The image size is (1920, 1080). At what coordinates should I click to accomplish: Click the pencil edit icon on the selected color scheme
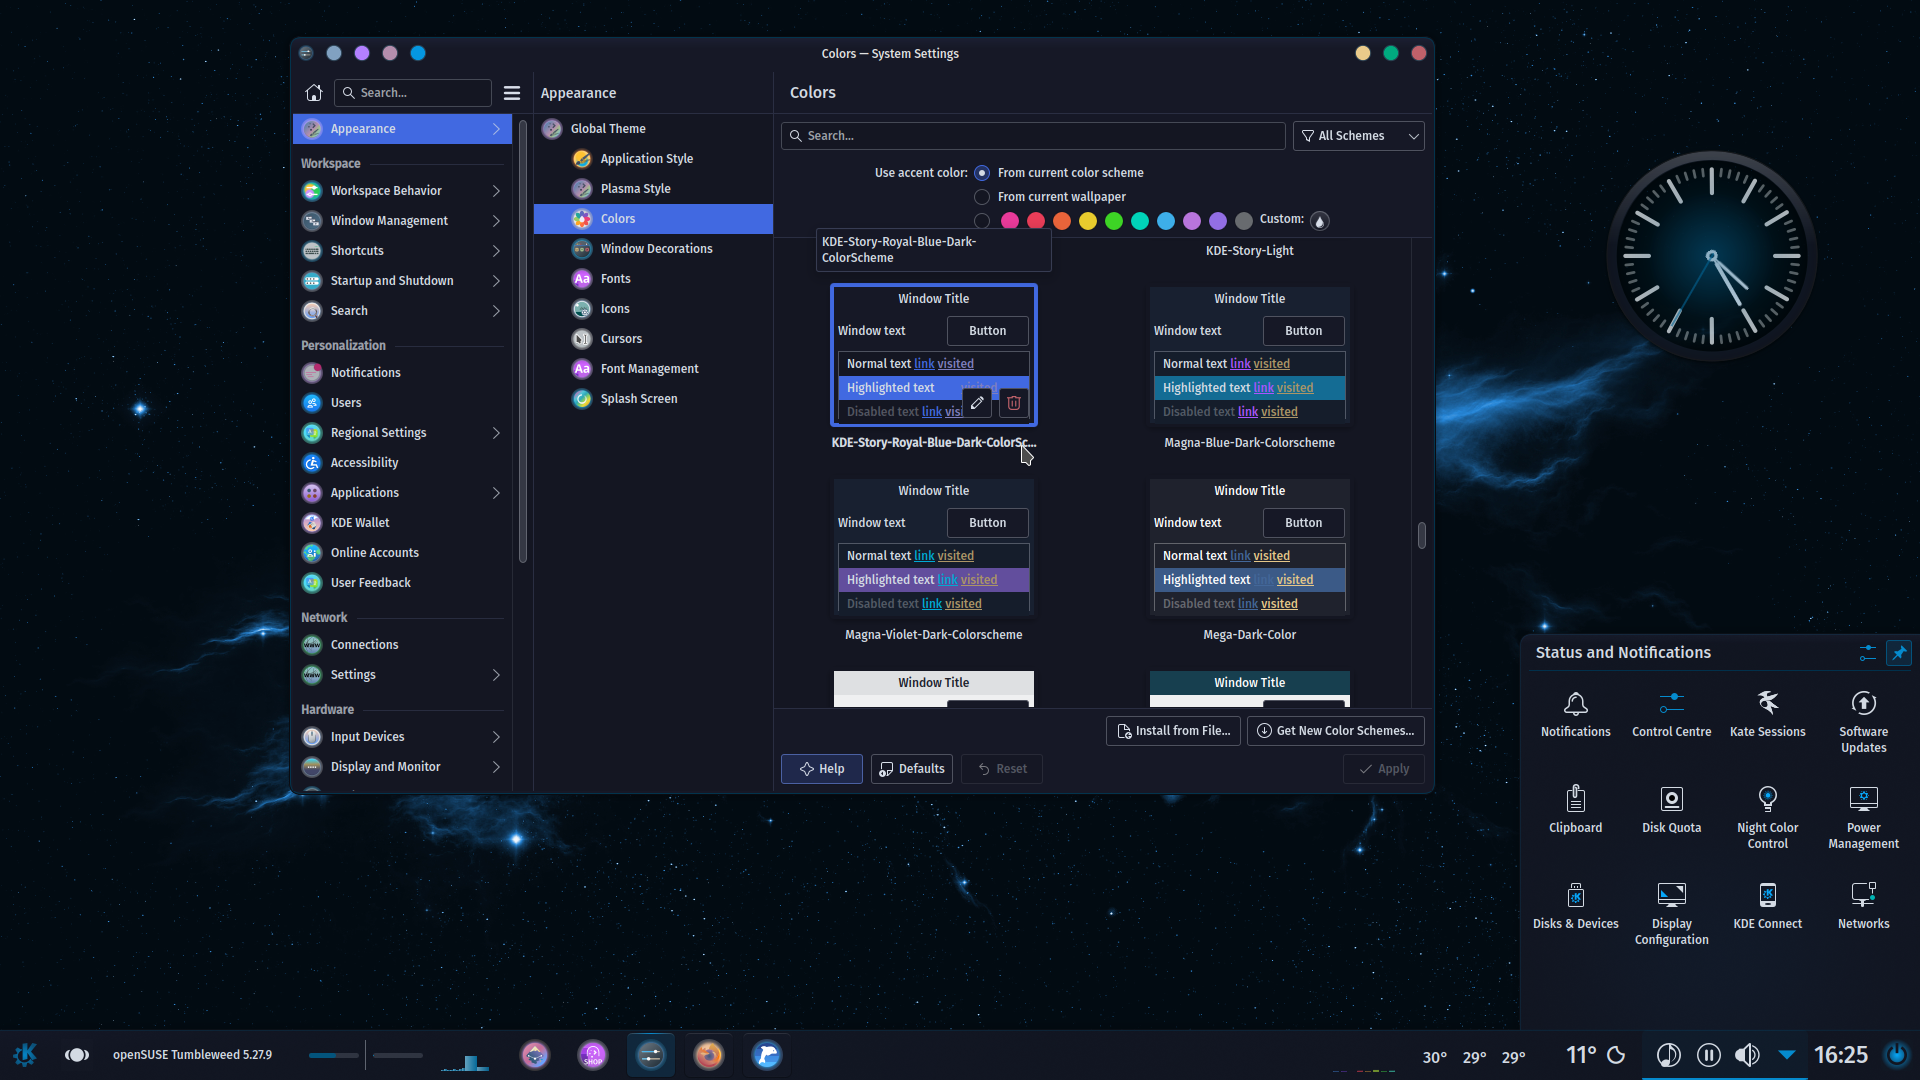977,403
